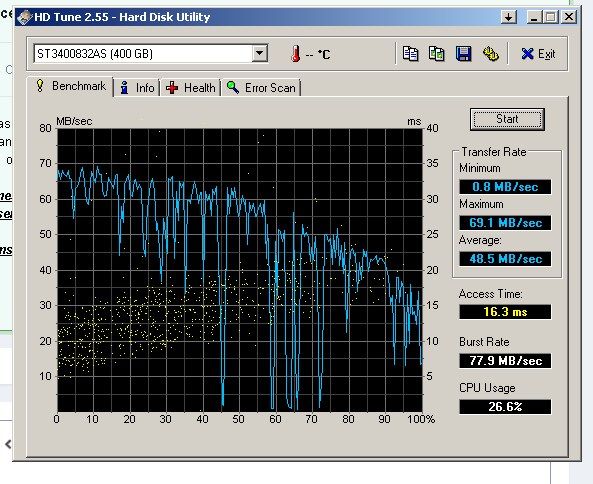Image resolution: width=593 pixels, height=484 pixels.
Task: Switch to the Error Scan tab
Action: [261, 88]
